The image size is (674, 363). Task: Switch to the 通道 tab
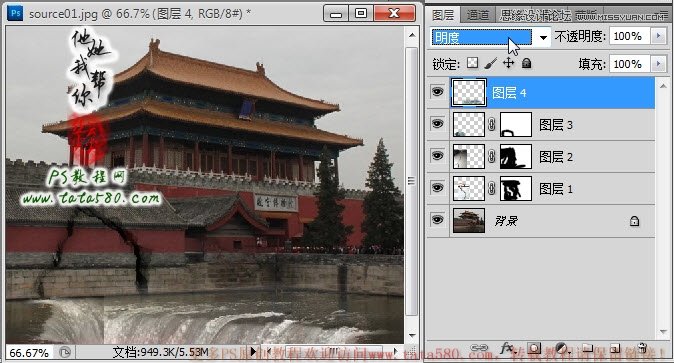478,15
